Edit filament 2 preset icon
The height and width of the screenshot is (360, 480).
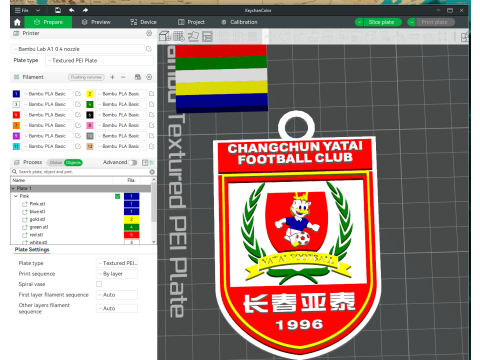pyautogui.click(x=152, y=94)
